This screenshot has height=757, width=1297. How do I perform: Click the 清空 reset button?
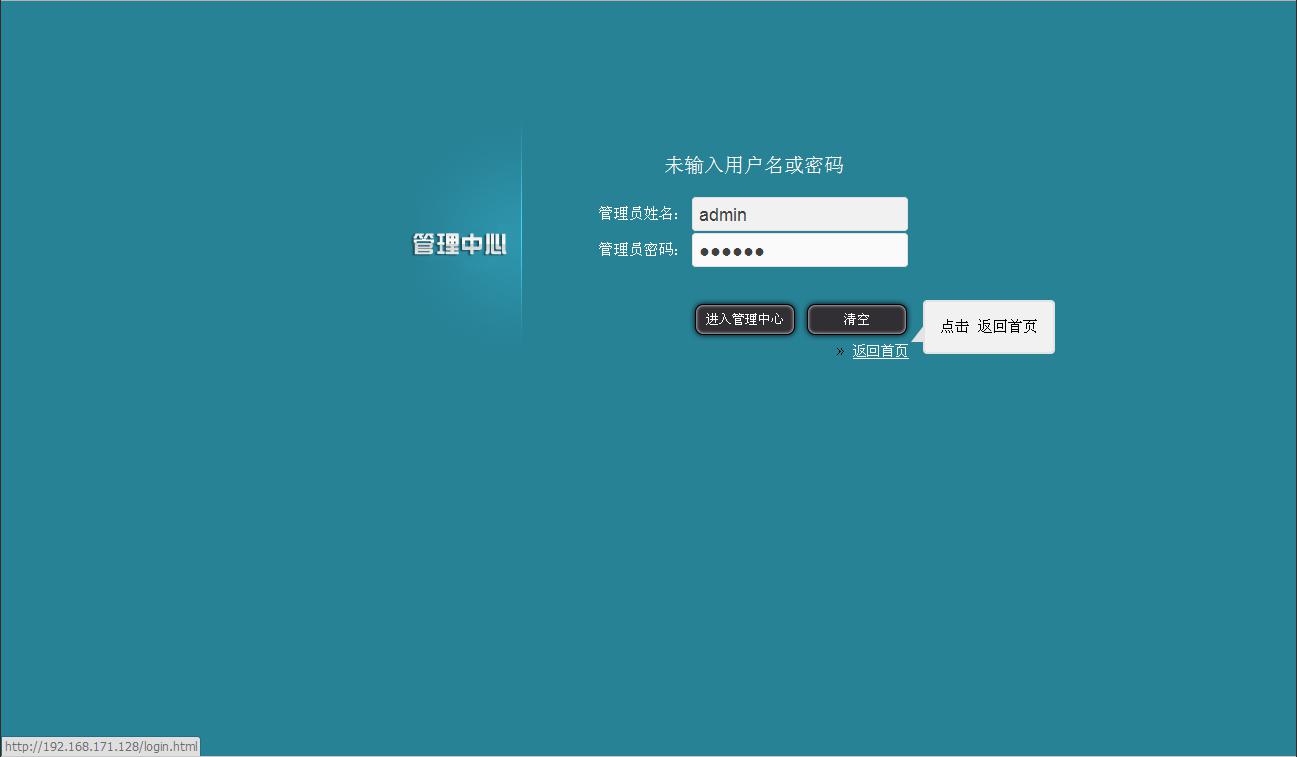[857, 319]
